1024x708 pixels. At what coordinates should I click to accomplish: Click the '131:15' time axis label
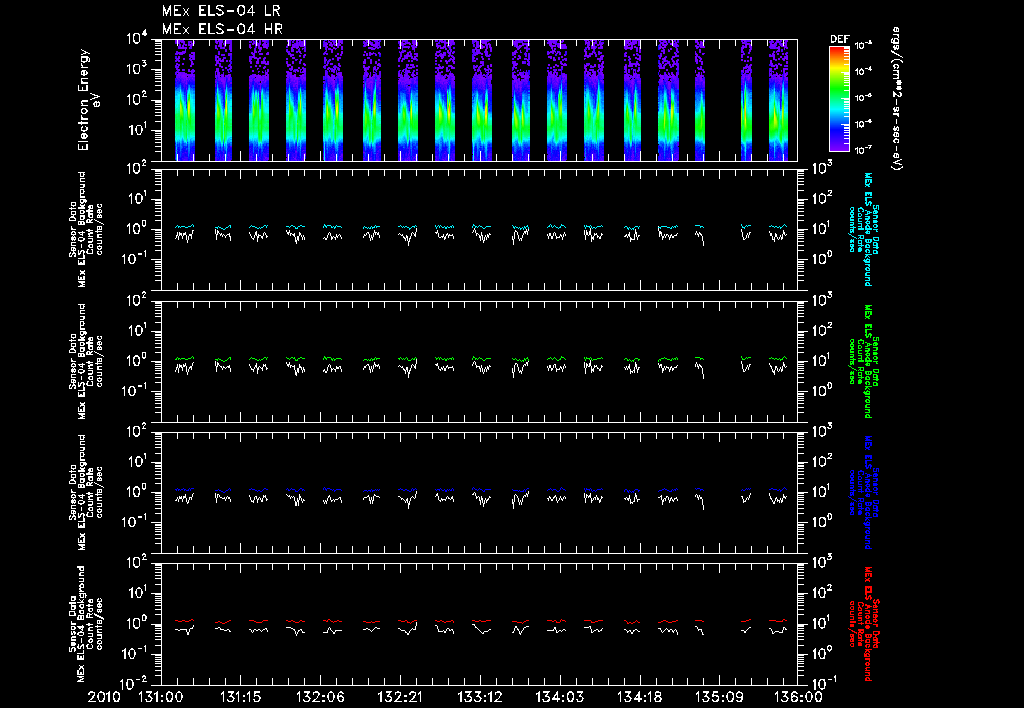[x=240, y=697]
